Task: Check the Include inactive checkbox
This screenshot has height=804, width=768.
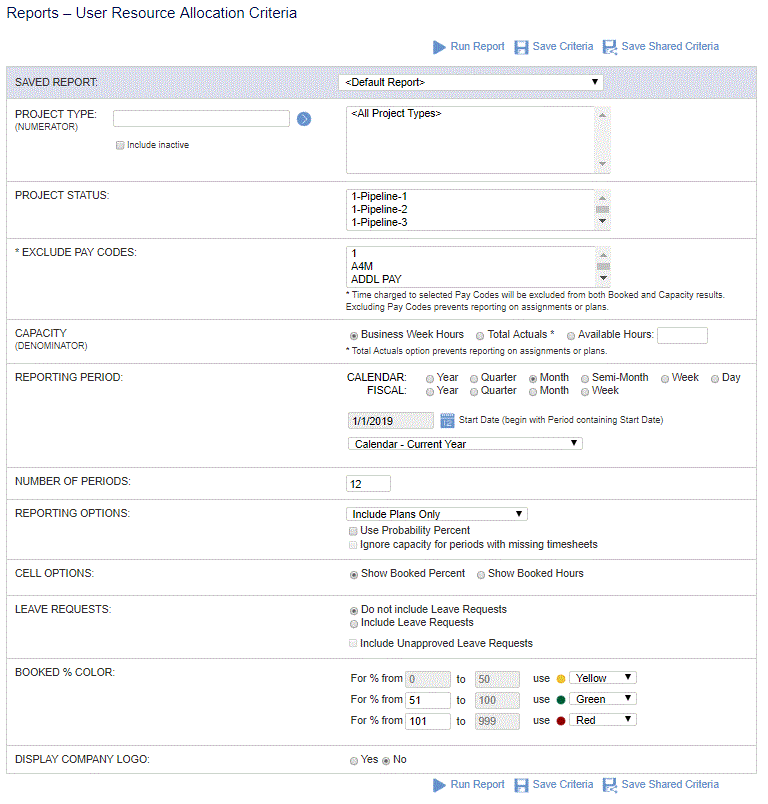Action: [x=120, y=145]
